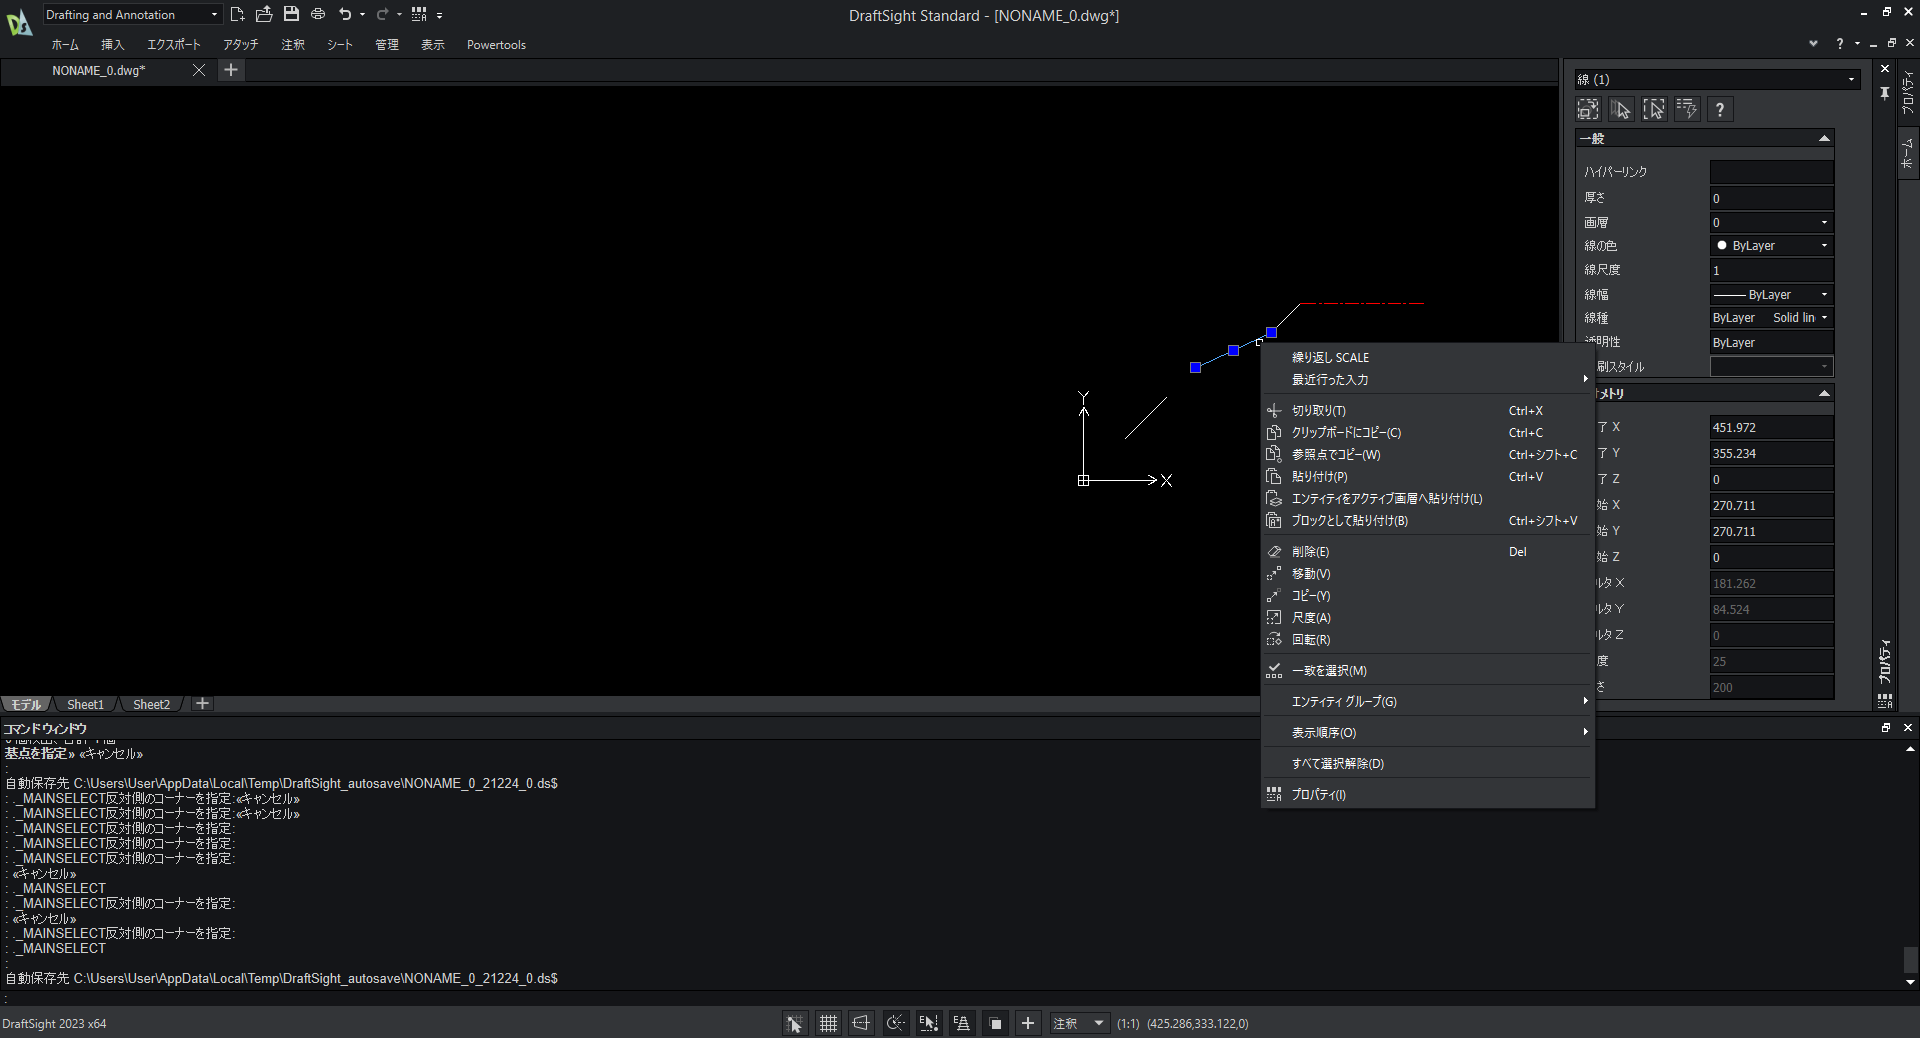Toggle Ortho mode in the status bar

[861, 1023]
